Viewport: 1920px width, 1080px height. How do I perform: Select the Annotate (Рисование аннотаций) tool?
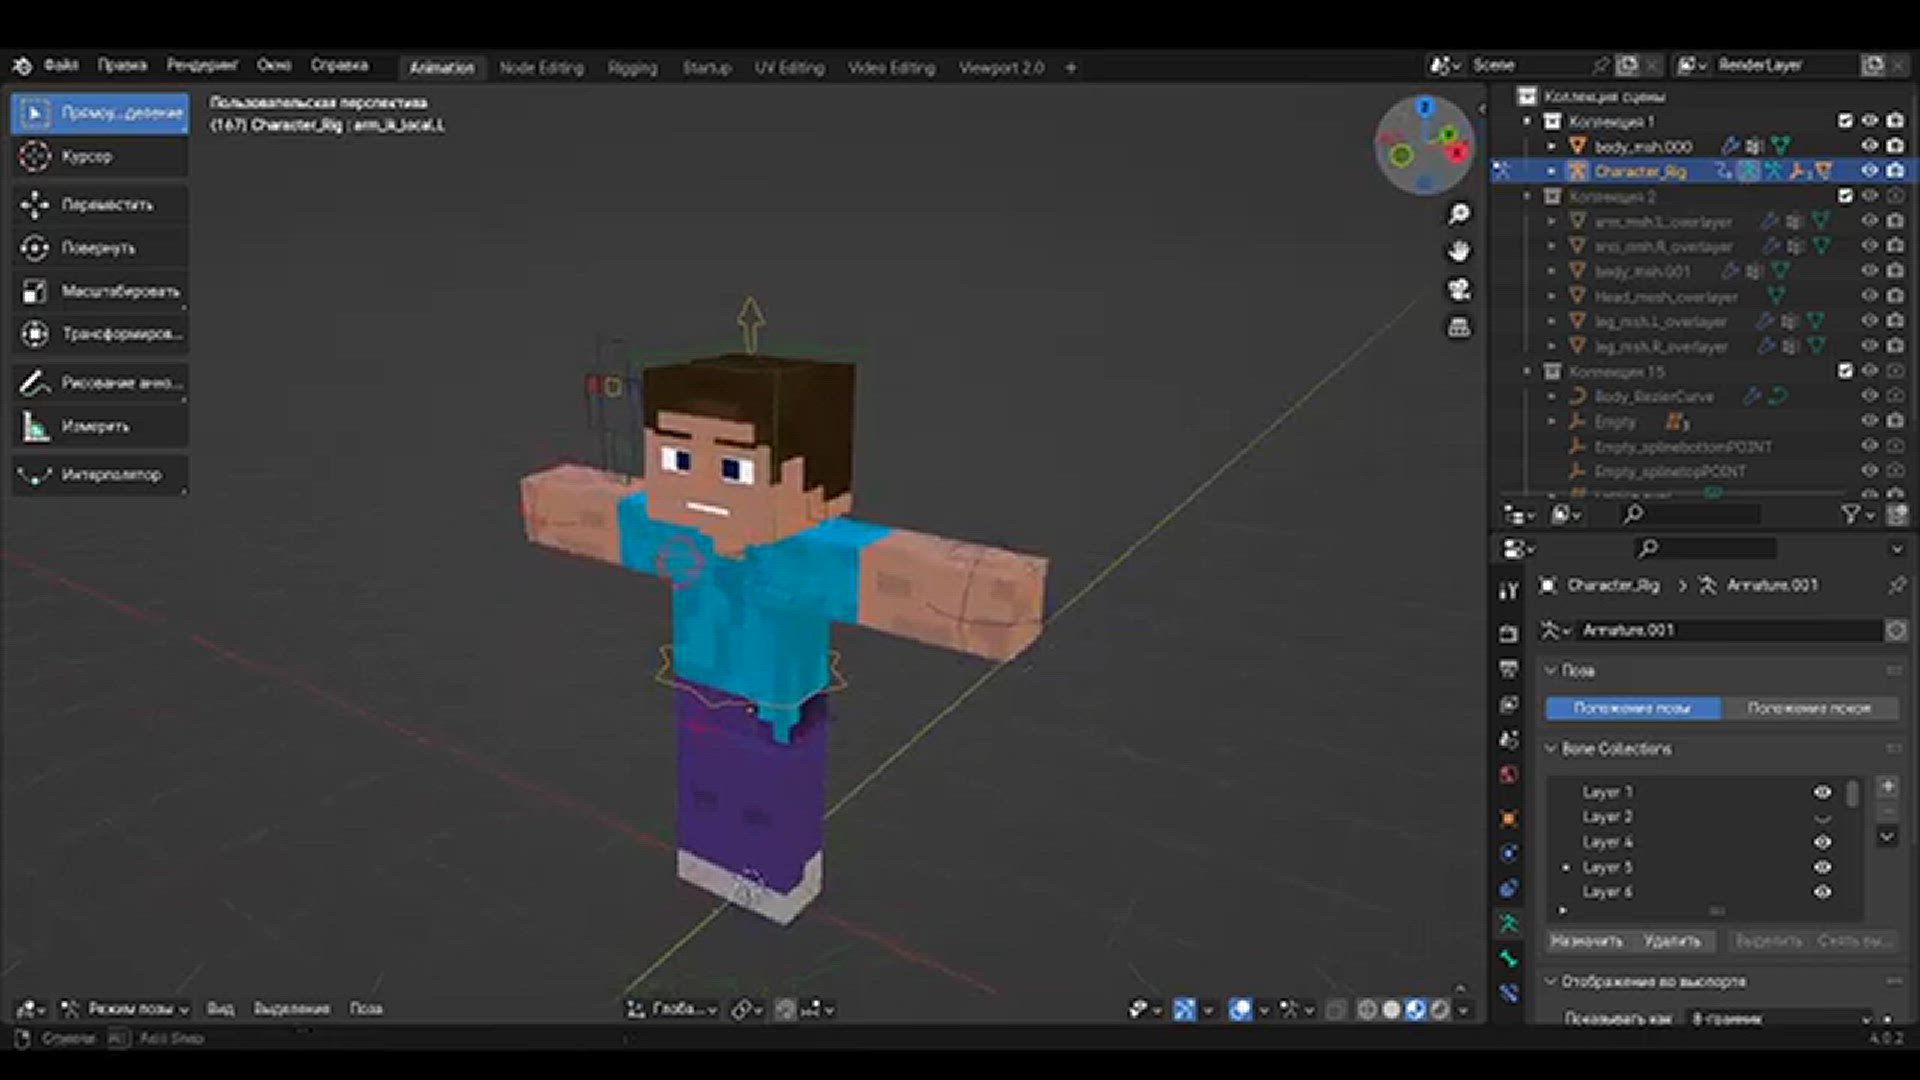point(100,383)
